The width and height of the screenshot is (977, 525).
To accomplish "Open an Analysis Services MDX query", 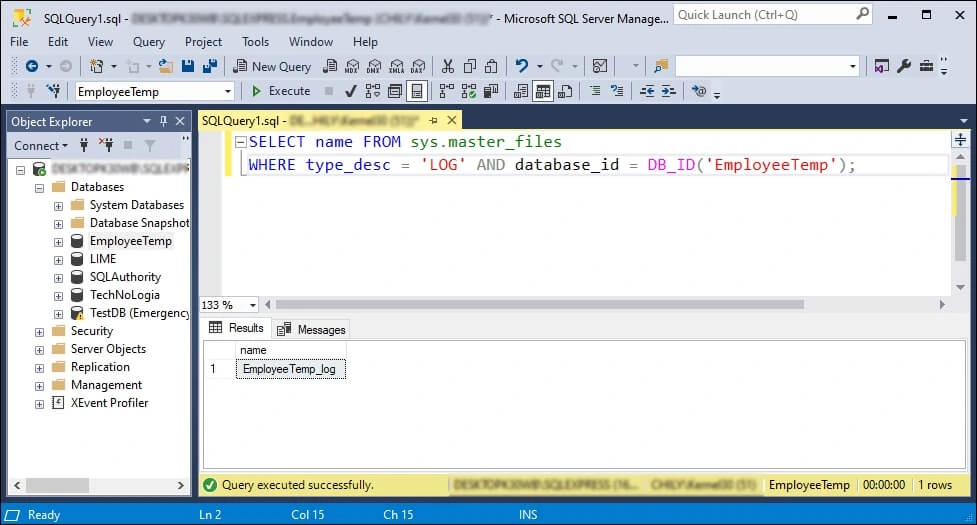I will coord(352,66).
